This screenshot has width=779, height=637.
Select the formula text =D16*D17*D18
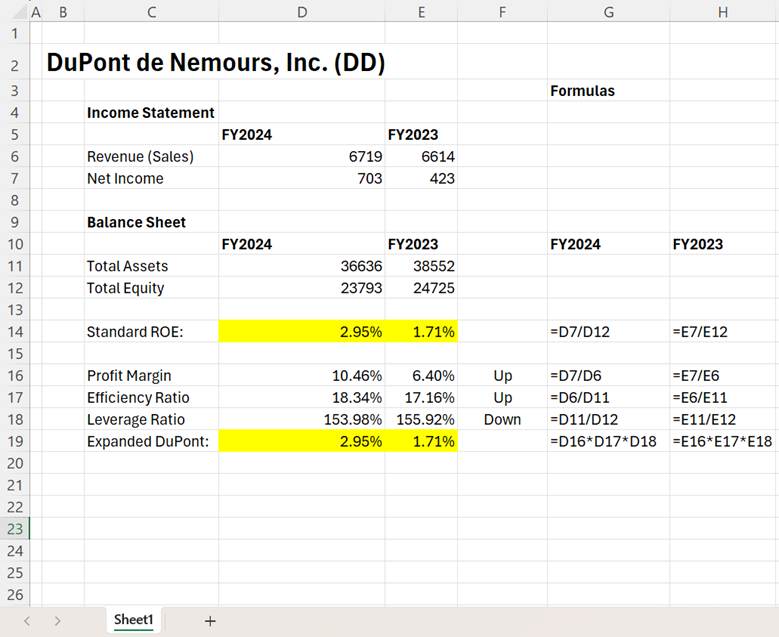click(x=604, y=441)
